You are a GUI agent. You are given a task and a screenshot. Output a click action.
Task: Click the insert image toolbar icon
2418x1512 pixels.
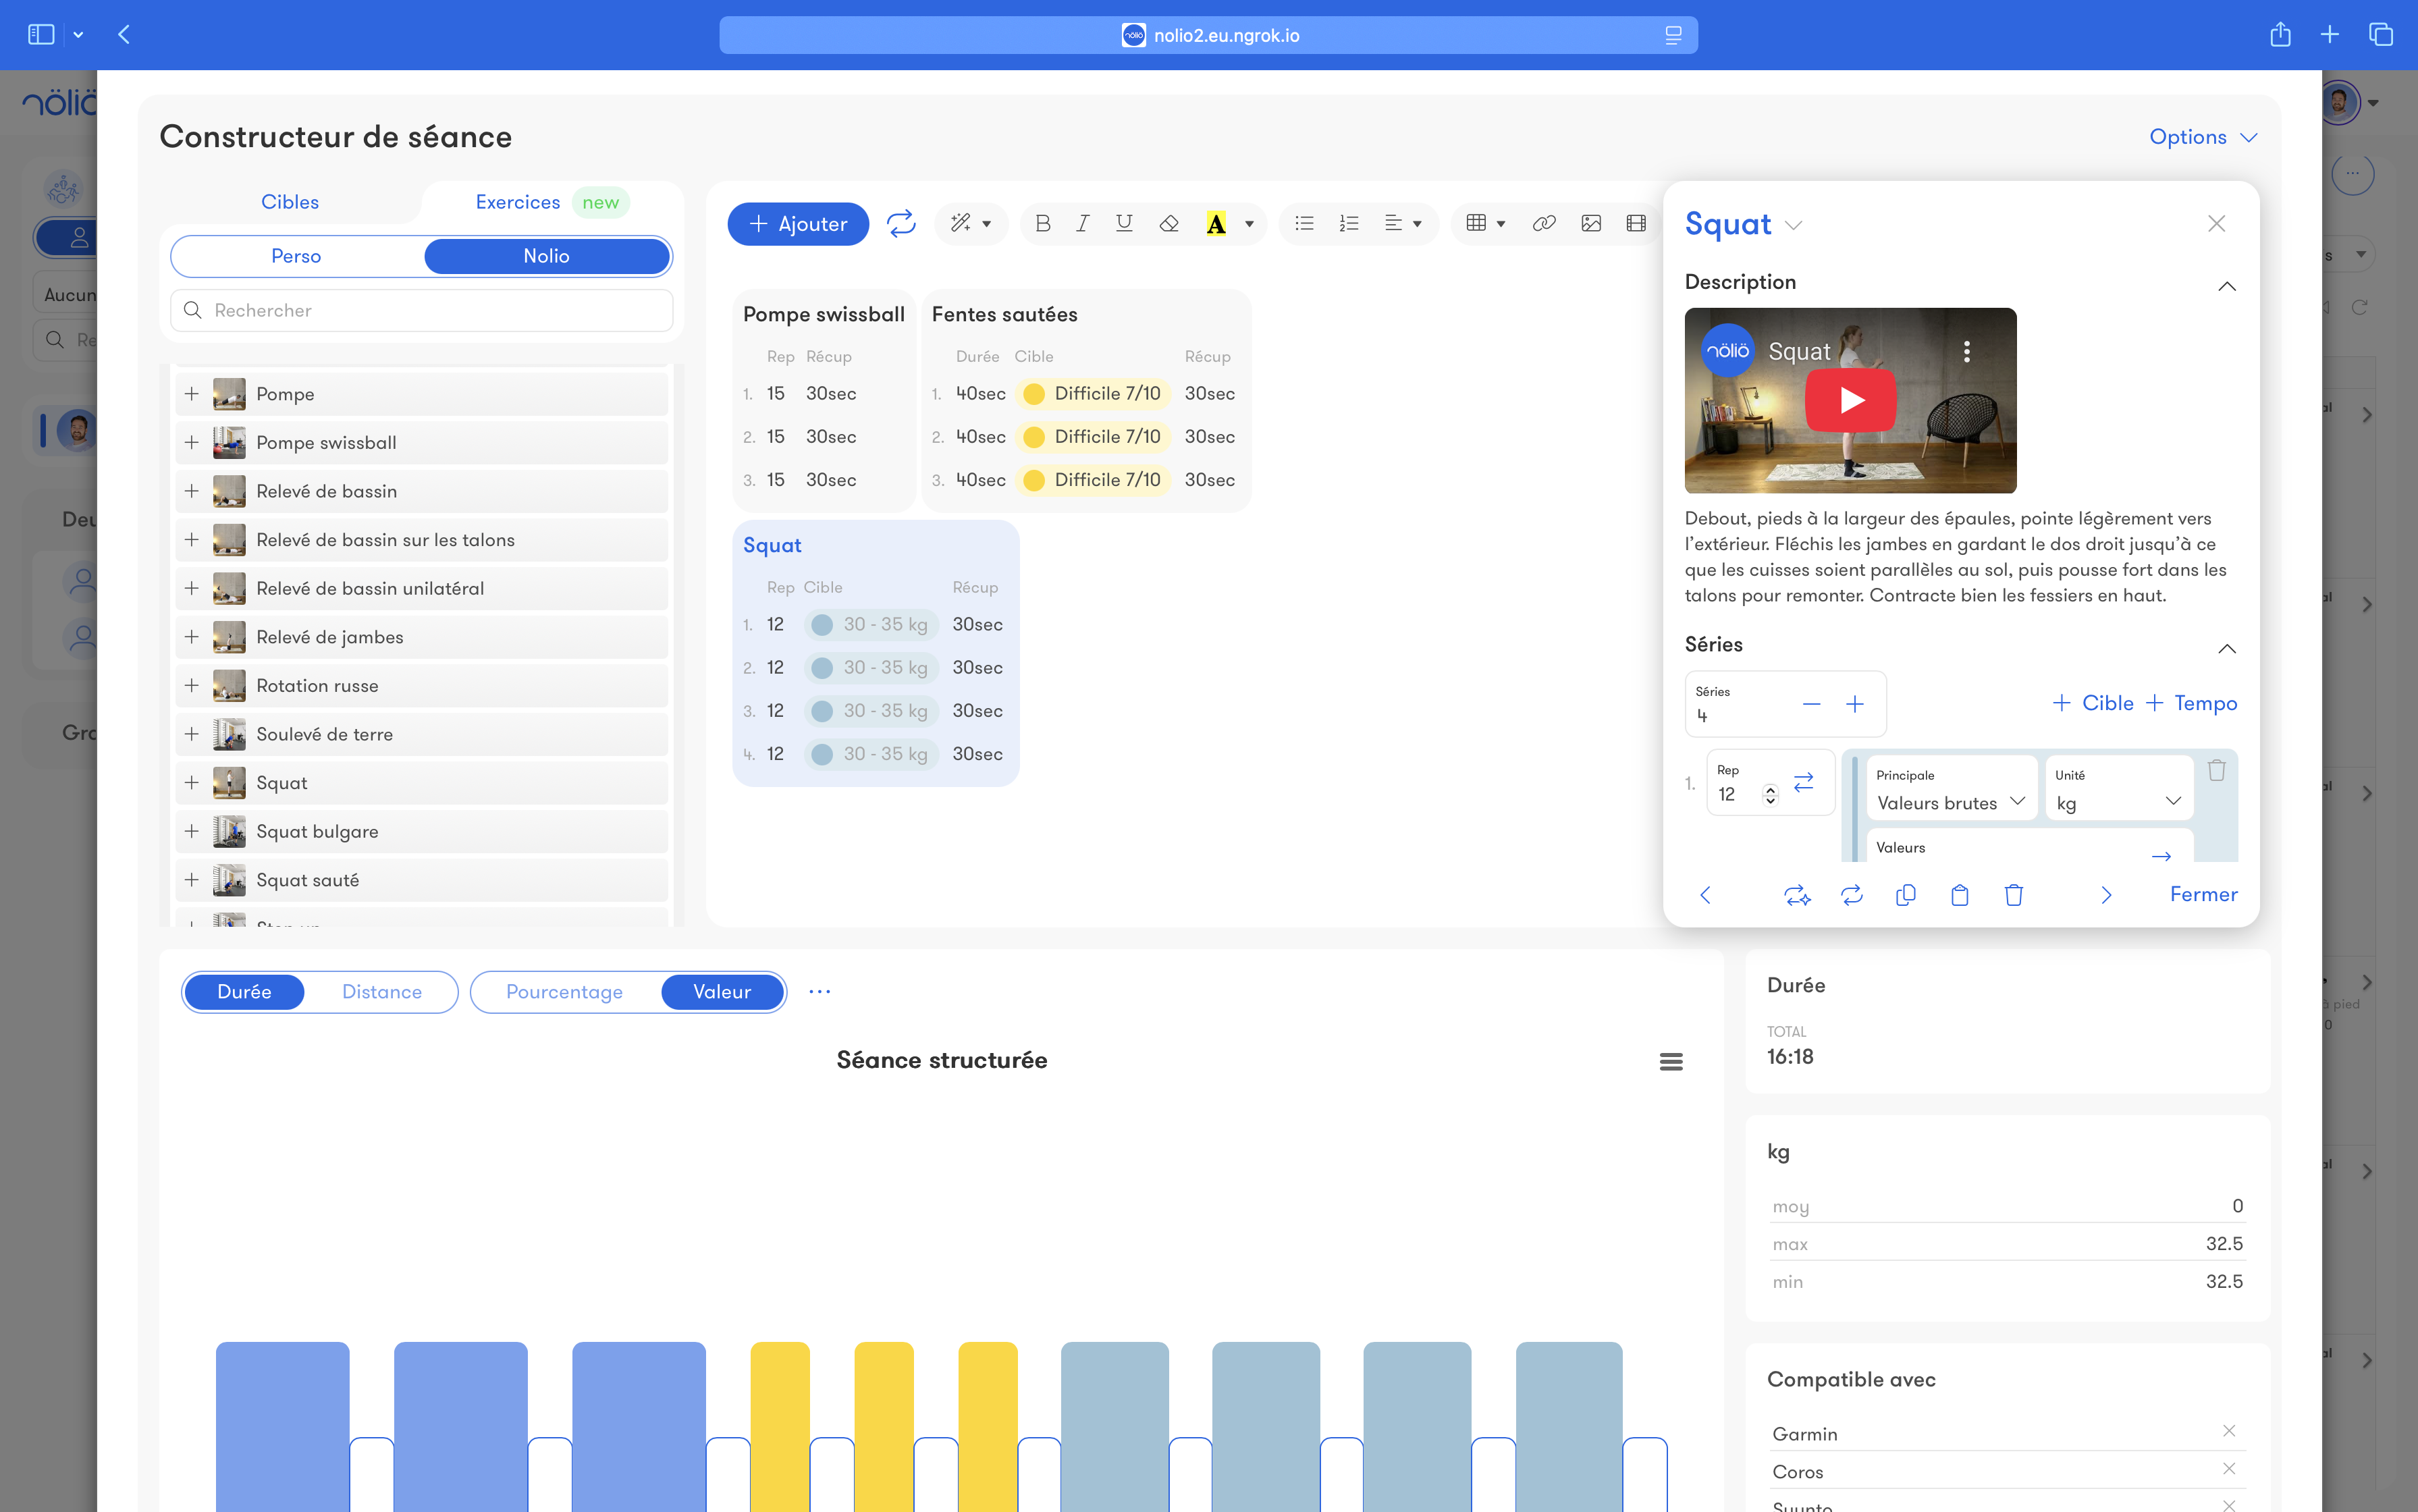click(x=1590, y=223)
